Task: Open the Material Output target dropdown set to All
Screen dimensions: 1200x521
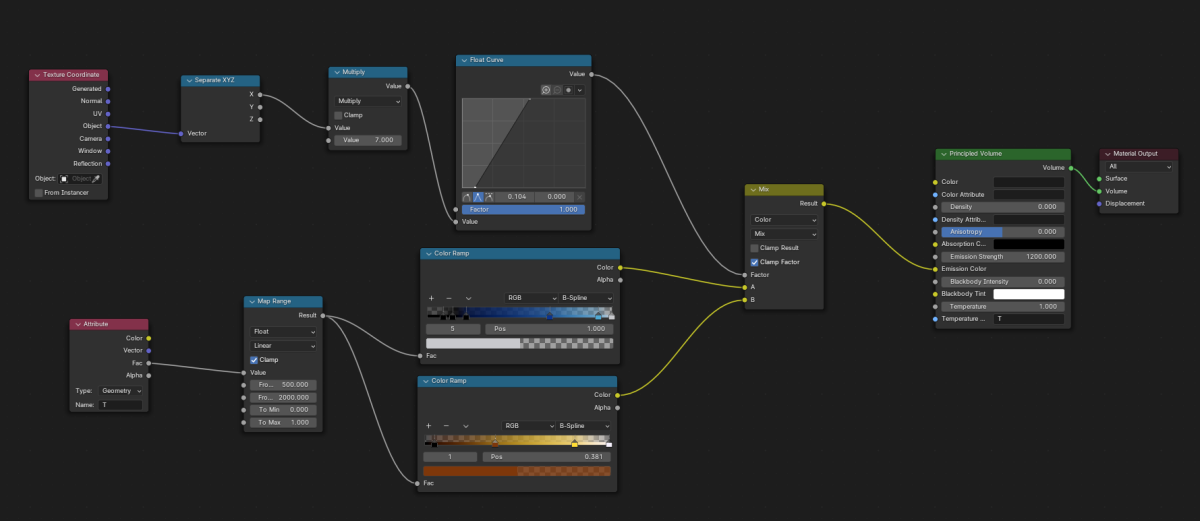Action: (x=1138, y=167)
